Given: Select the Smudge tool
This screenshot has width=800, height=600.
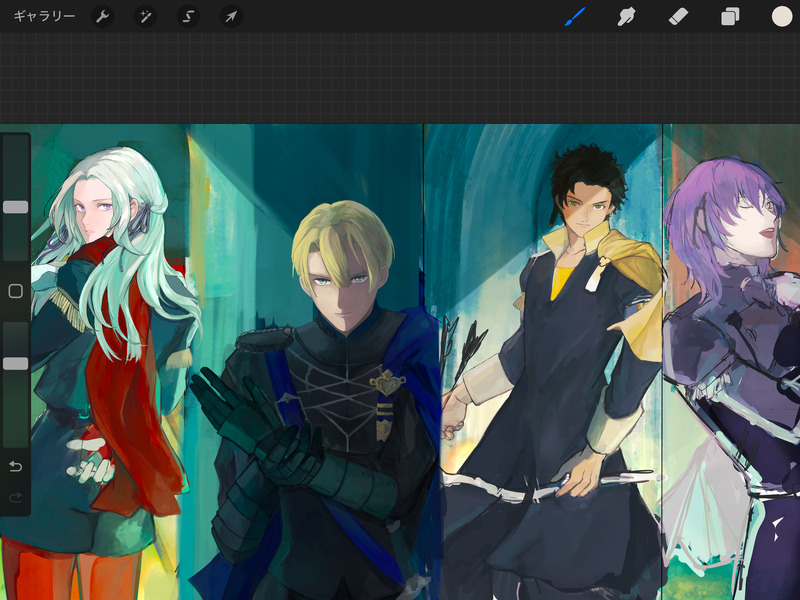Looking at the screenshot, I should [627, 16].
